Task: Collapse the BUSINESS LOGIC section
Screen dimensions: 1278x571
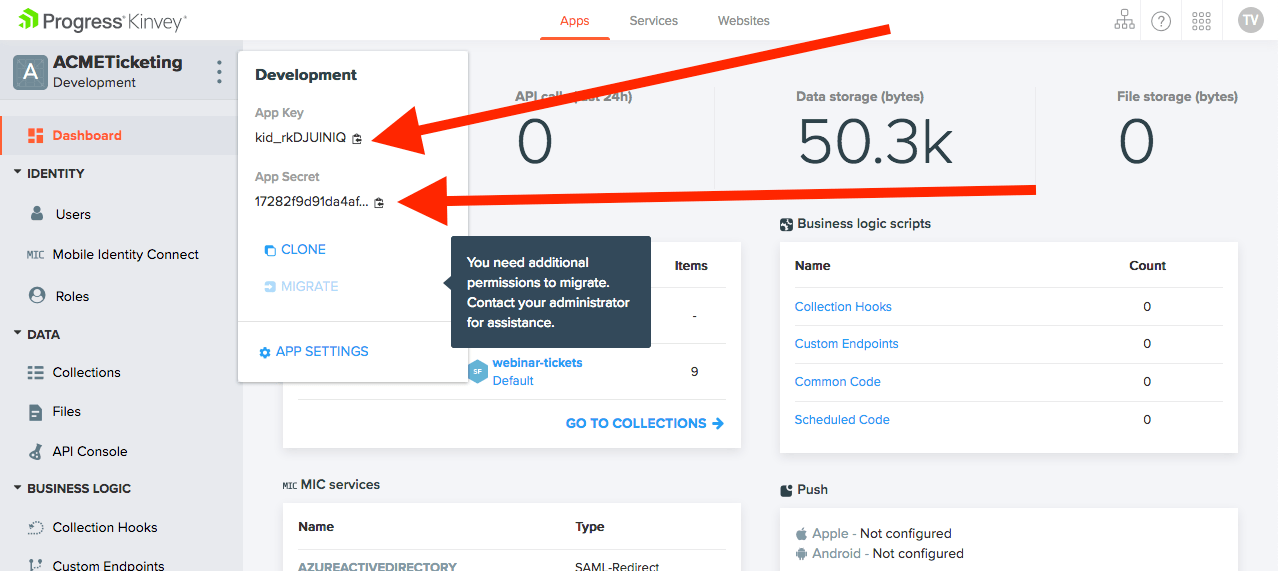Action: click(18, 488)
